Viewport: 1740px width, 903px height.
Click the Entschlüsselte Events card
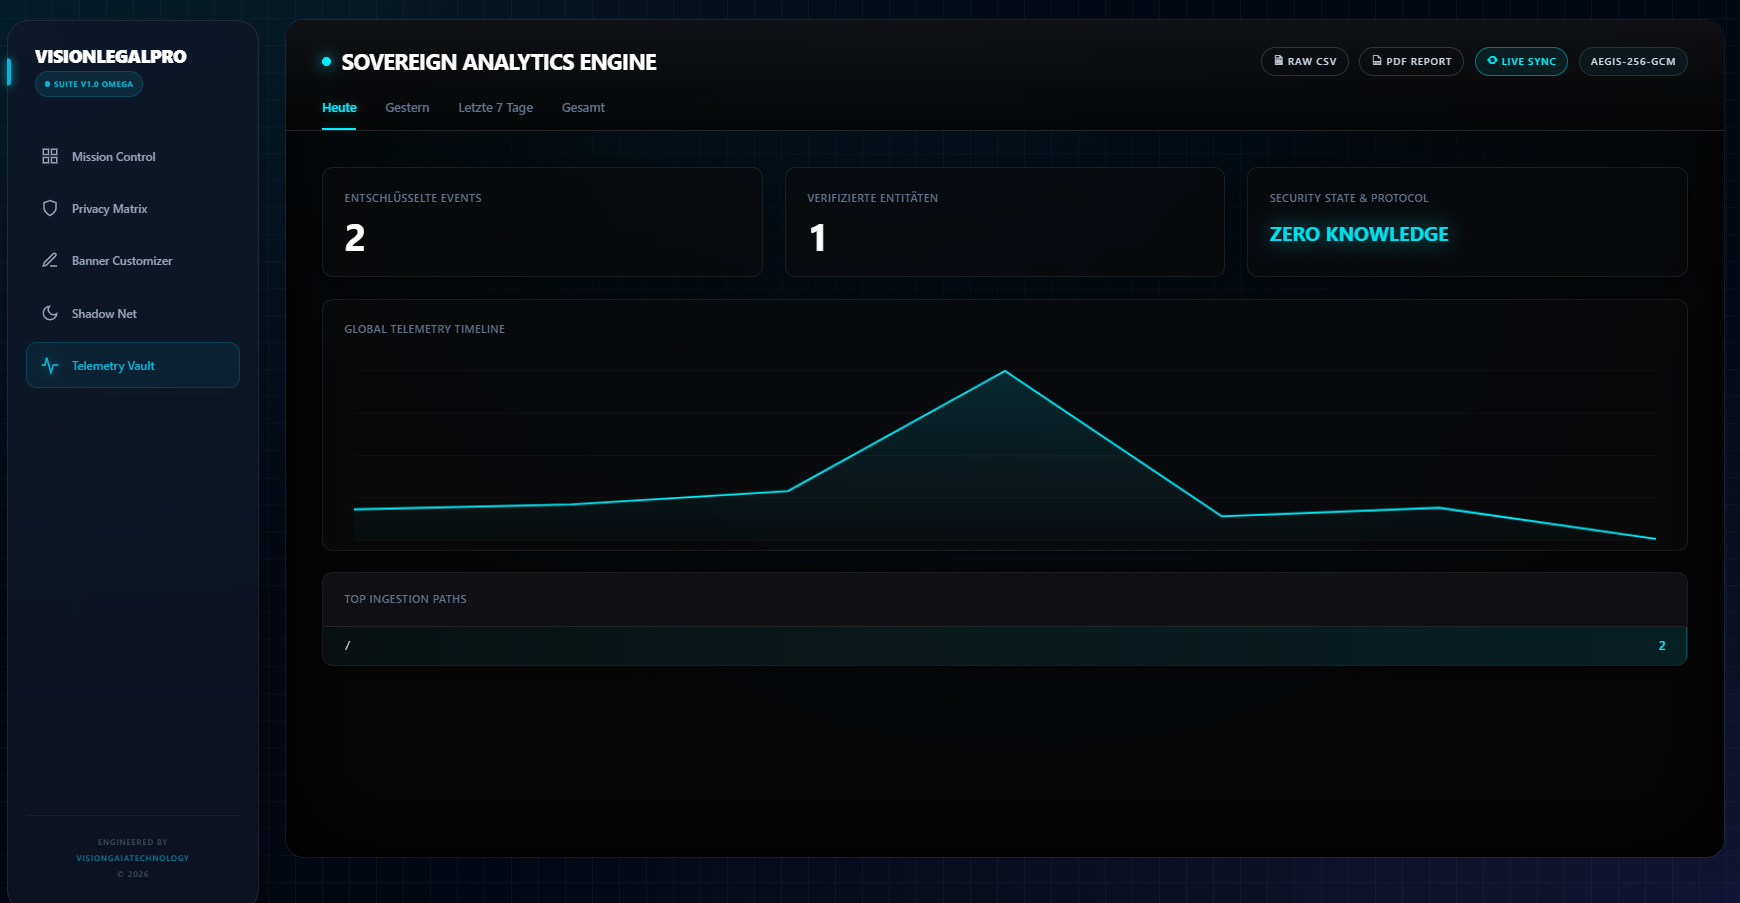542,222
